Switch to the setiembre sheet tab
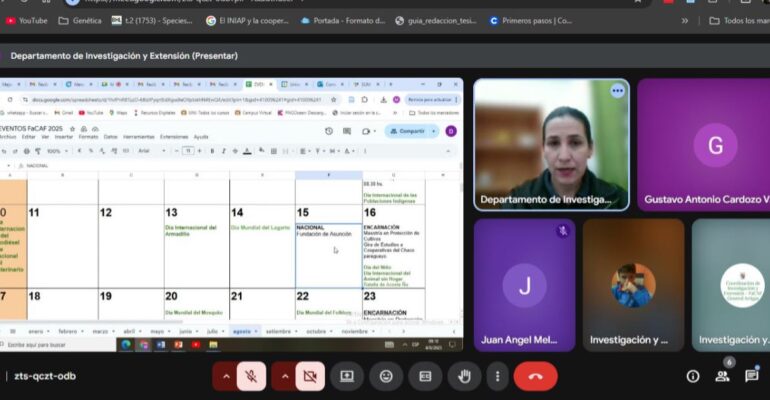This screenshot has height=400, width=770. 278,332
